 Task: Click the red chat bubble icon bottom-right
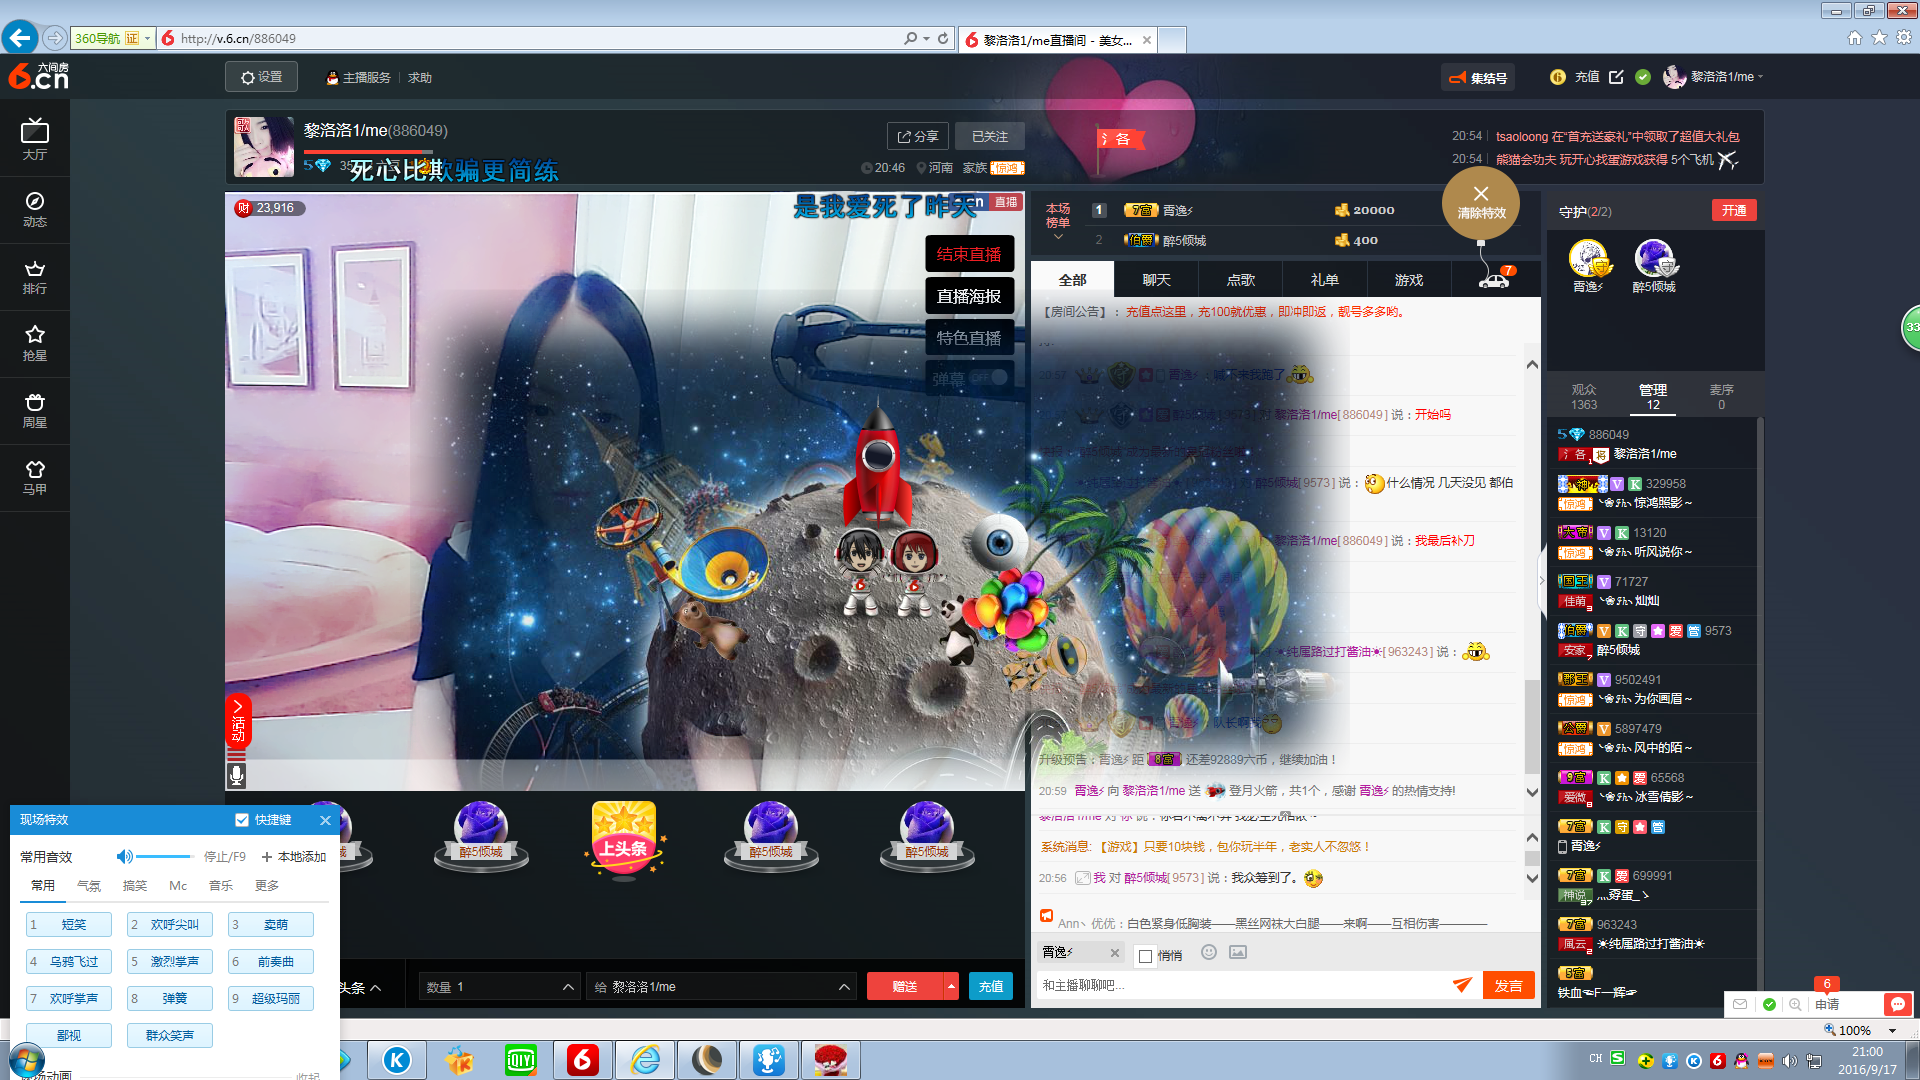point(1897,1004)
